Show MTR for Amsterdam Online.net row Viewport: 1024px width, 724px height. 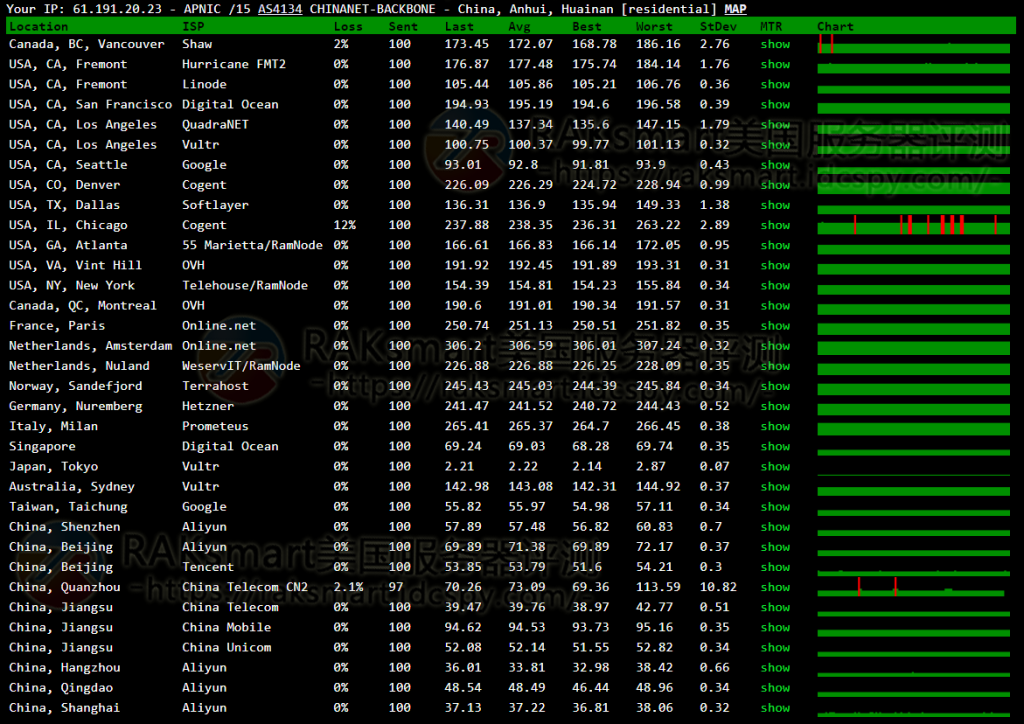click(x=775, y=346)
